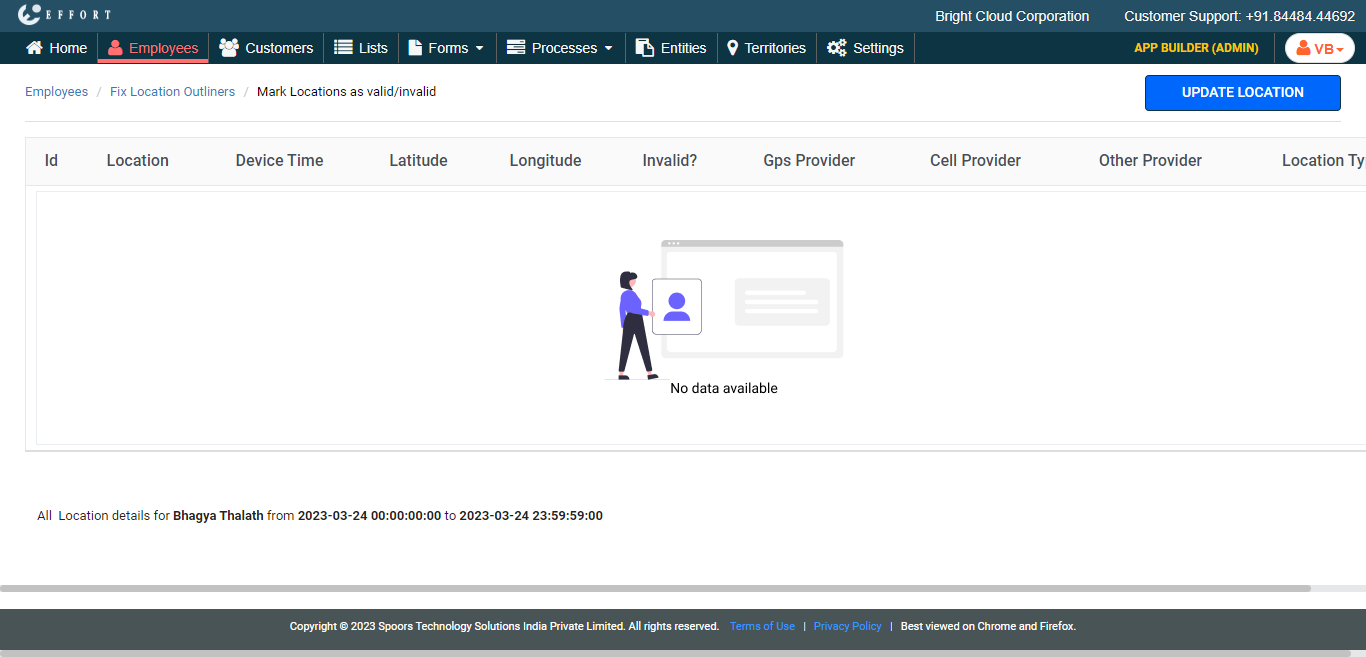
Task: Open Fix Location Outliners breadcrumb link
Action: click(172, 92)
